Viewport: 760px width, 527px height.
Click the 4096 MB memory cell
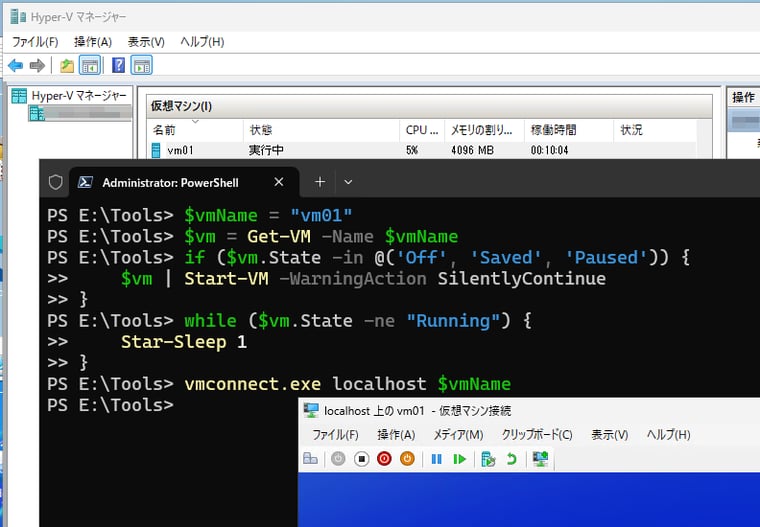(x=472, y=150)
